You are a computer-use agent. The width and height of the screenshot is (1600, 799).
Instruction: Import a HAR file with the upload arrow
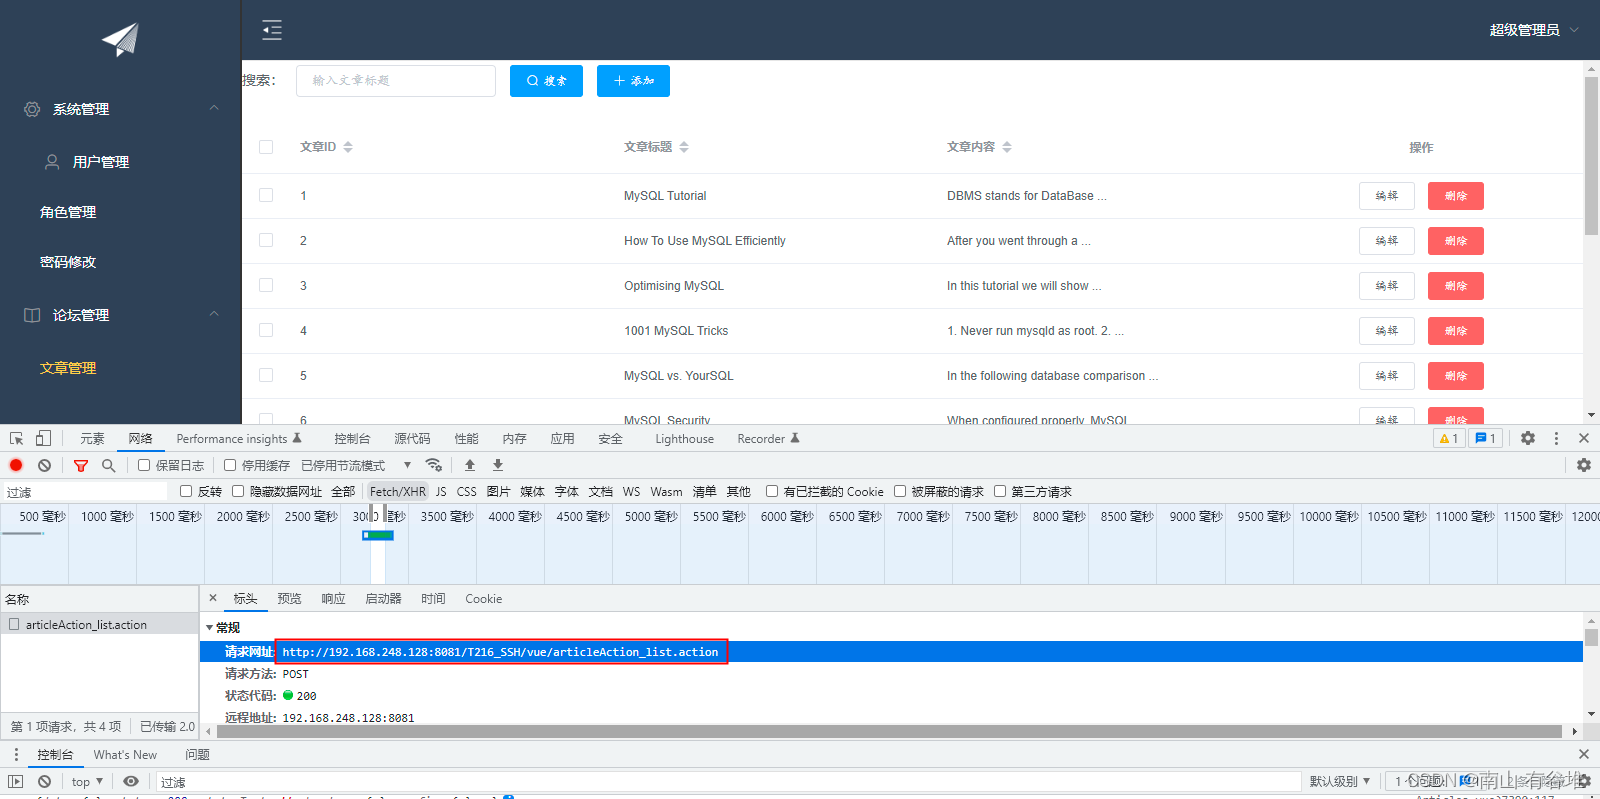[470, 465]
